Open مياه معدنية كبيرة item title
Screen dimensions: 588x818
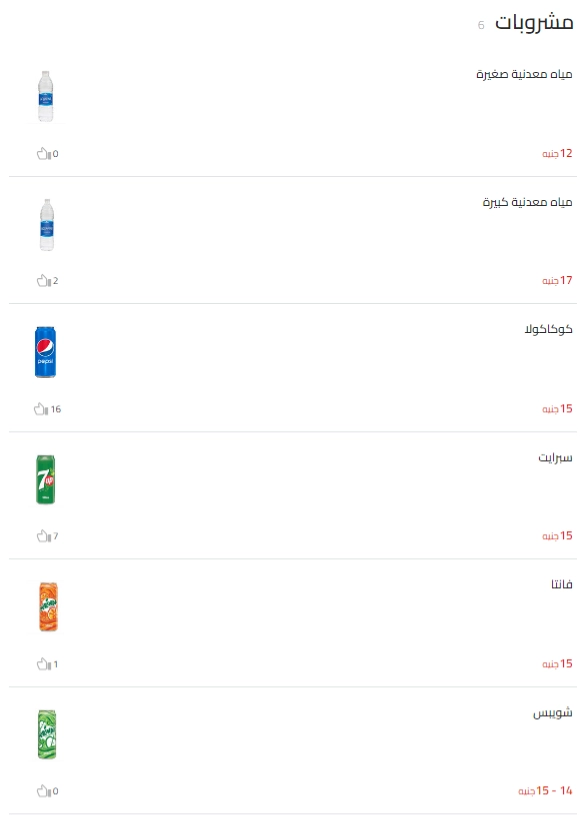pyautogui.click(x=527, y=202)
